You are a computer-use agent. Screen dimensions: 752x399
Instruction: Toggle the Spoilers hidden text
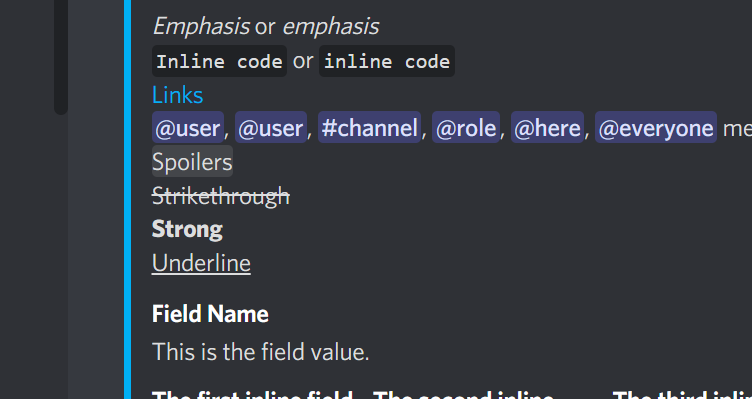[192, 161]
